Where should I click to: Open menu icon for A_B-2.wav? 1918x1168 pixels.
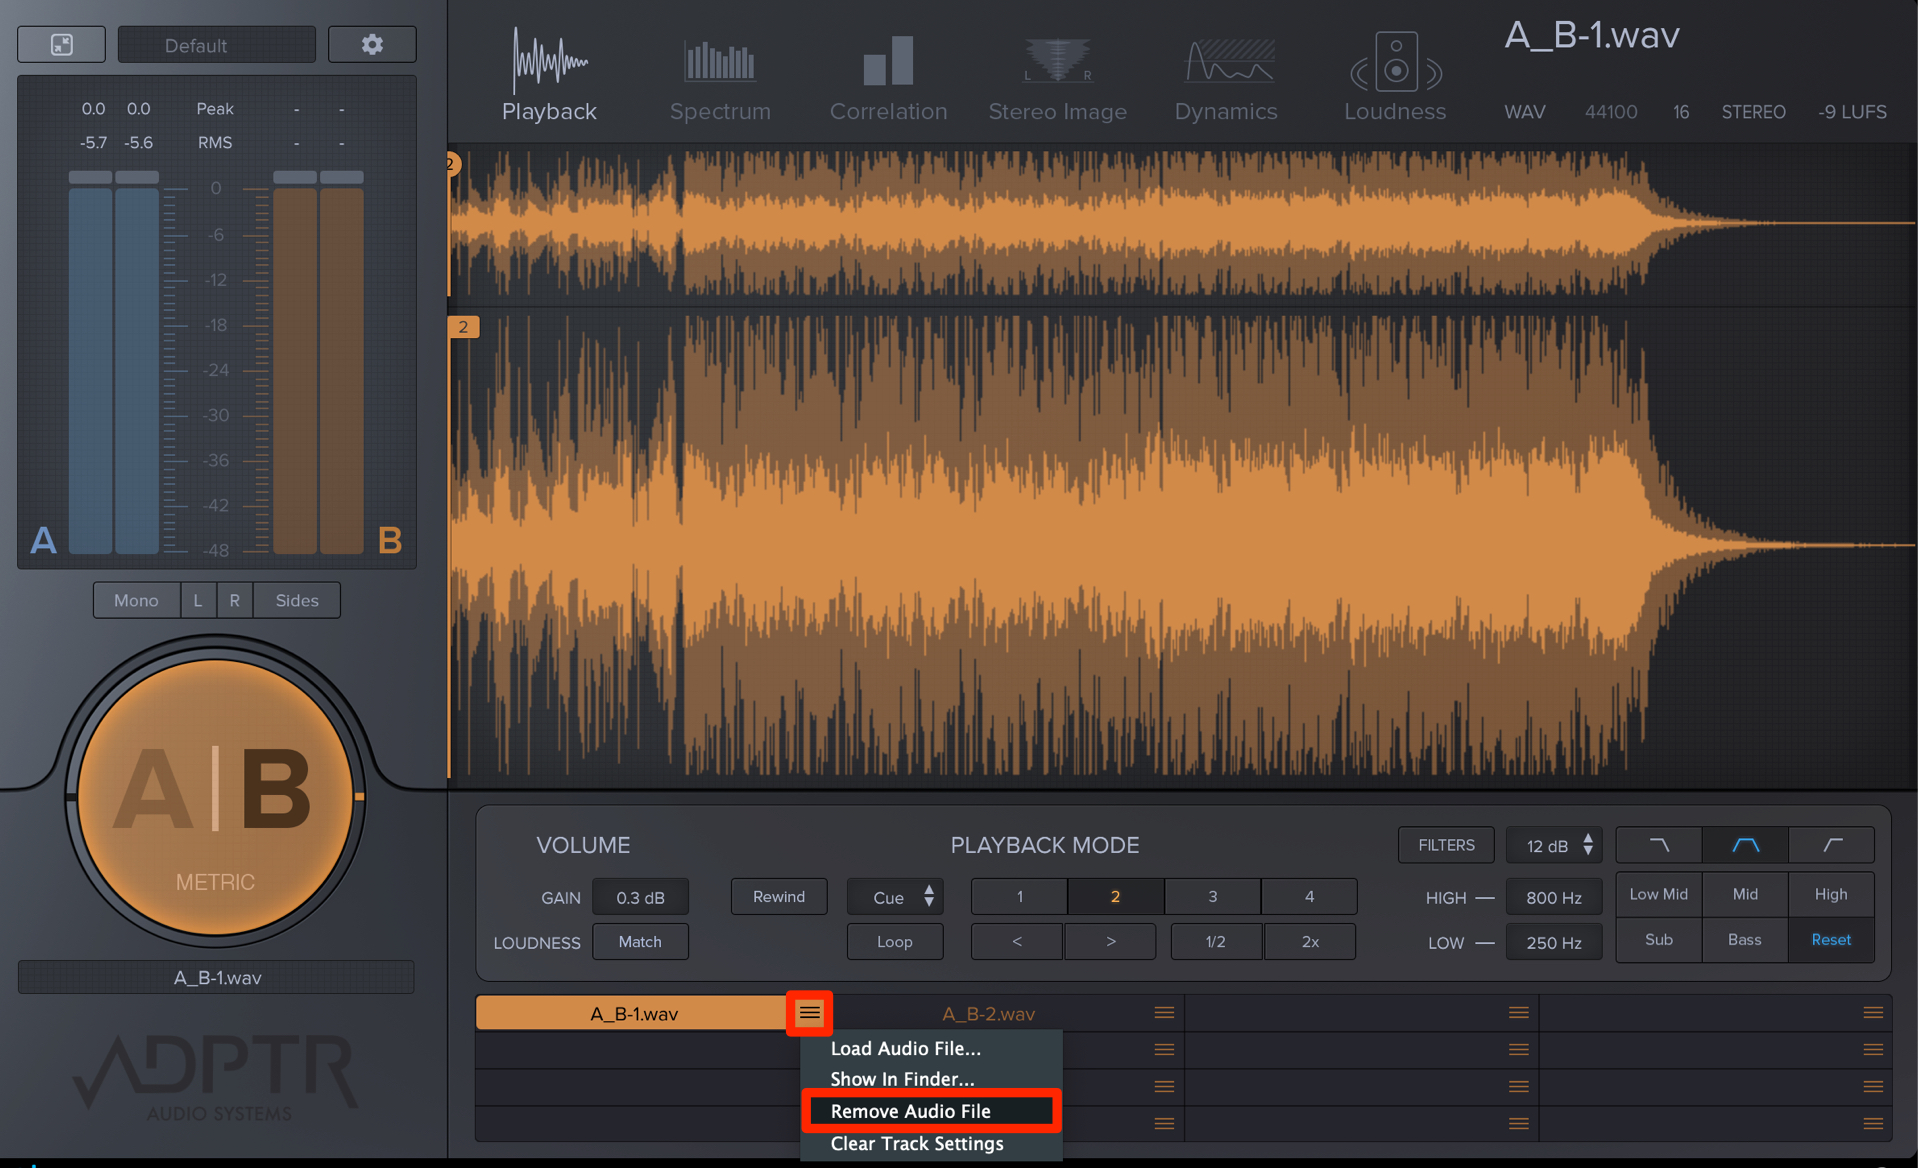[x=1164, y=1013]
